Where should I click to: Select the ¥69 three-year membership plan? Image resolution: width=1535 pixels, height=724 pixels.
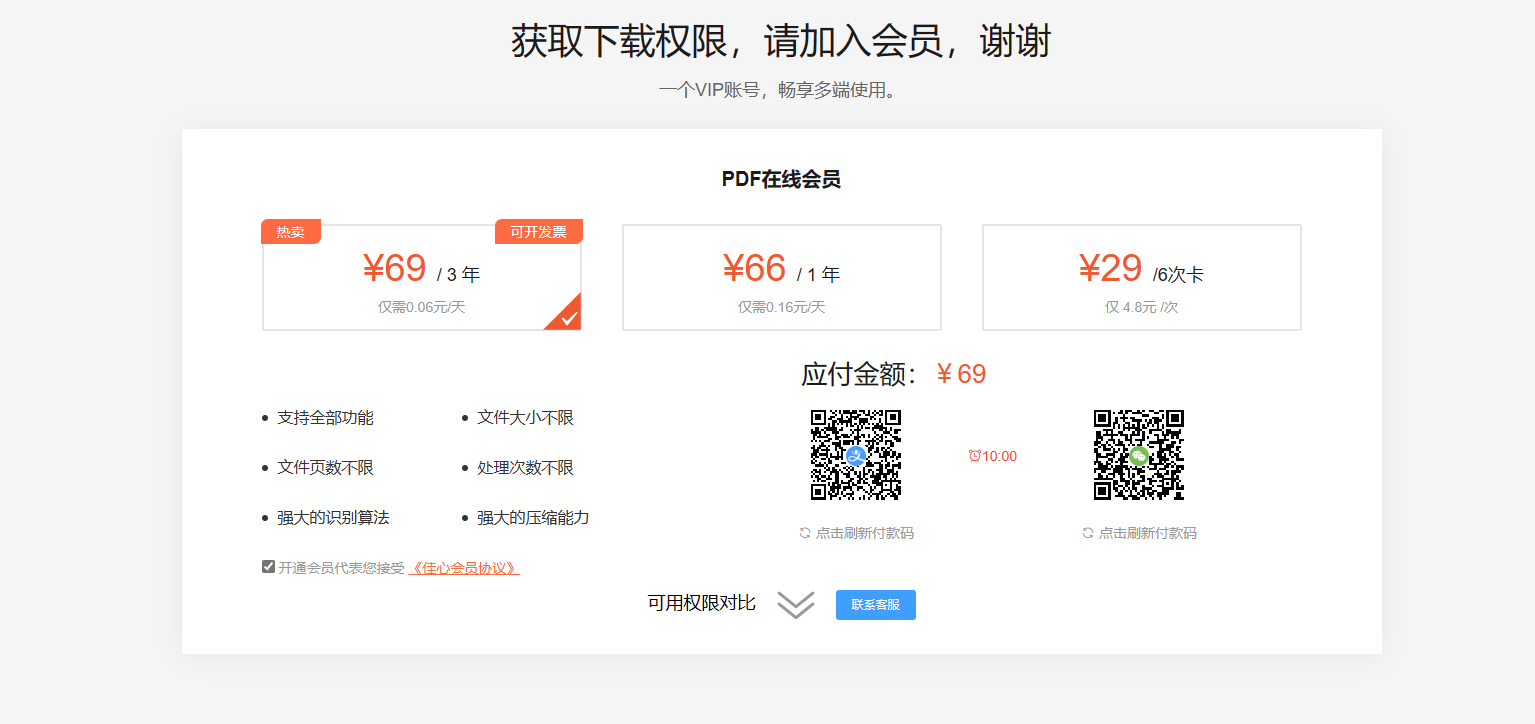tap(421, 277)
